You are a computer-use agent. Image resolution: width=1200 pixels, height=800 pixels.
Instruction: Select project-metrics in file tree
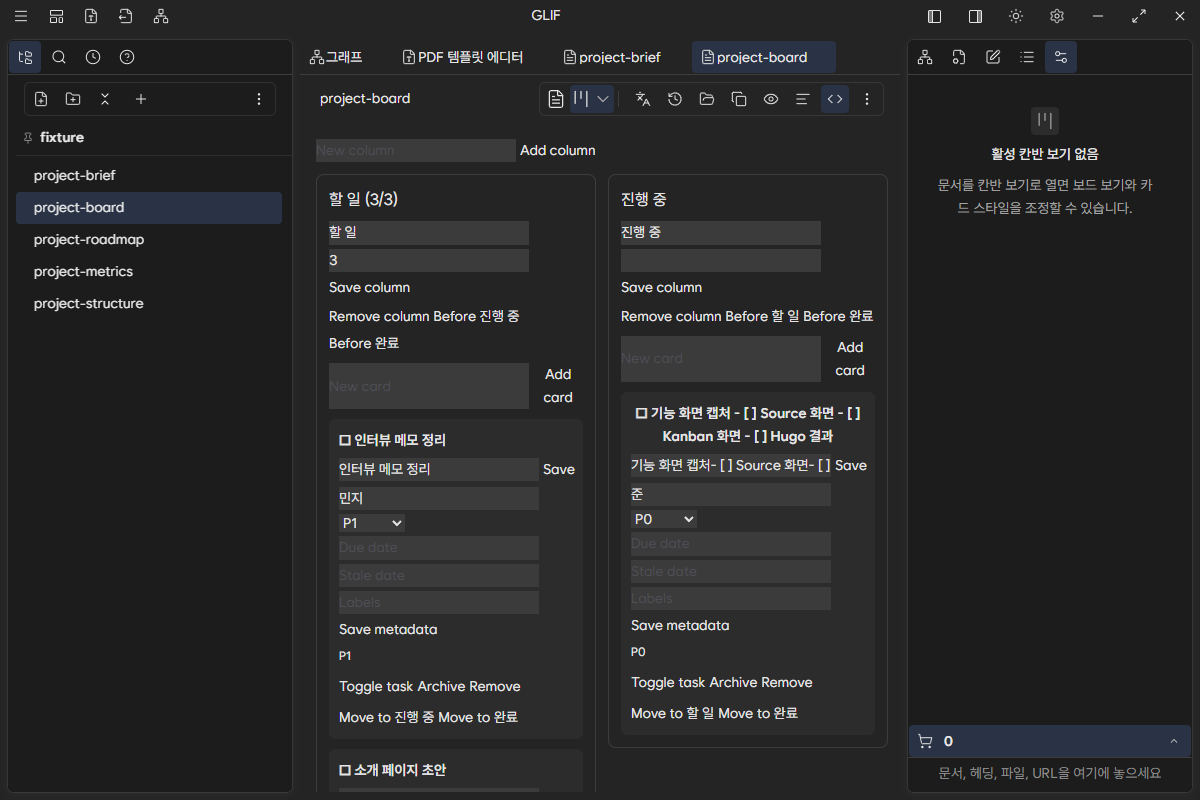(149, 271)
